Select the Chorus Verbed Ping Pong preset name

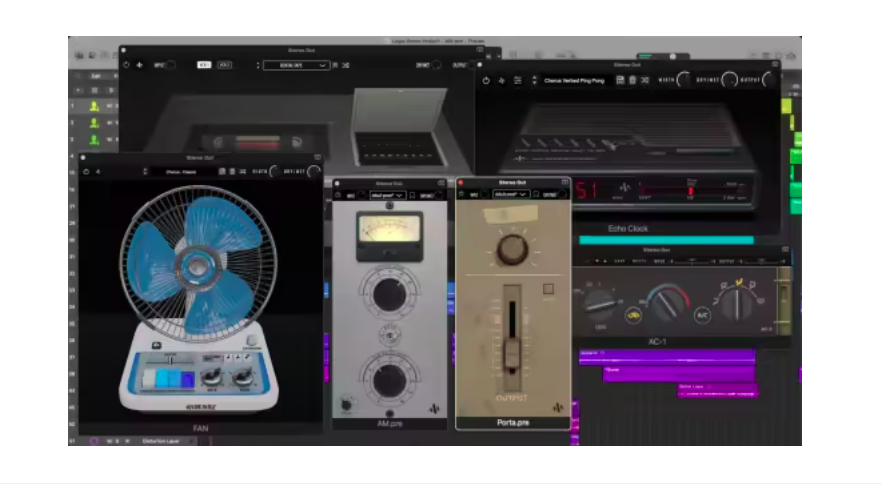tap(574, 80)
